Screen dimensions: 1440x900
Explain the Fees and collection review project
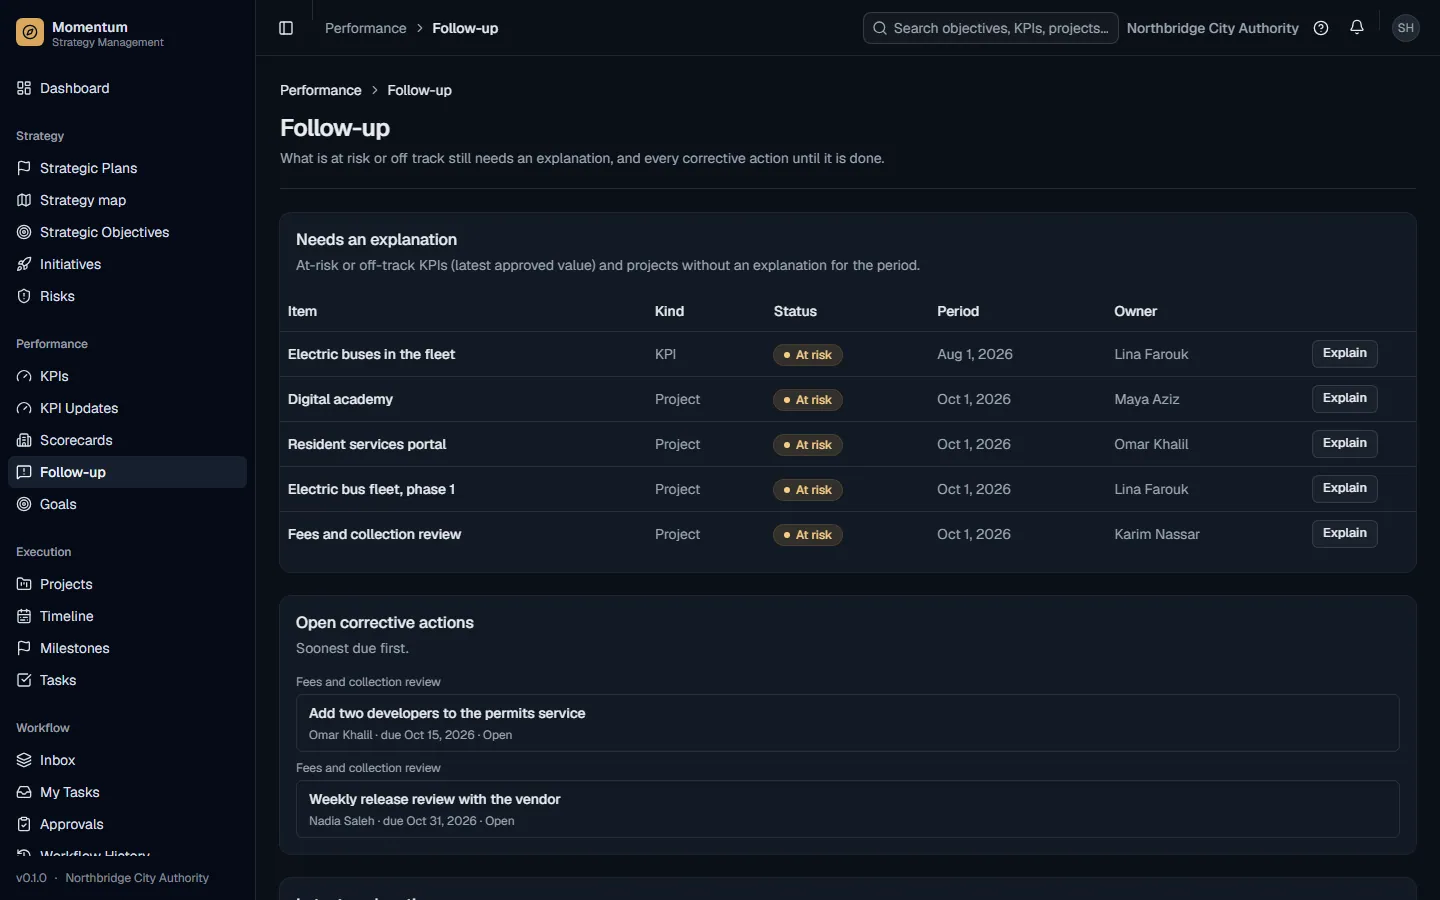click(x=1344, y=533)
